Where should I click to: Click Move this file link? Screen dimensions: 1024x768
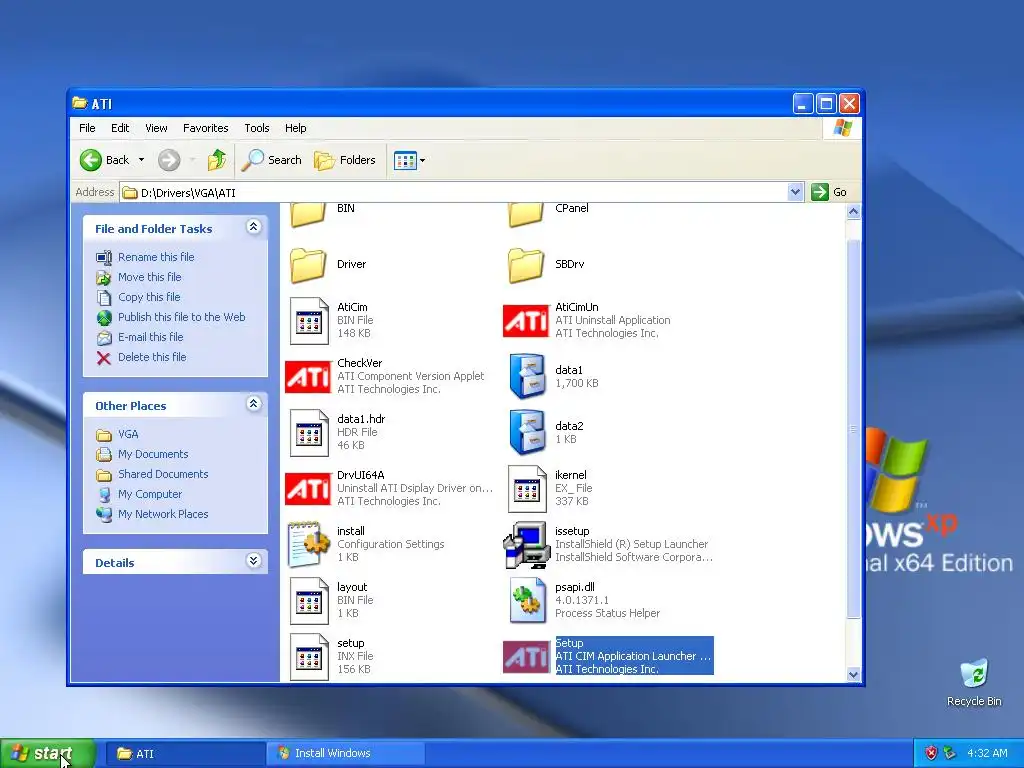pos(150,277)
